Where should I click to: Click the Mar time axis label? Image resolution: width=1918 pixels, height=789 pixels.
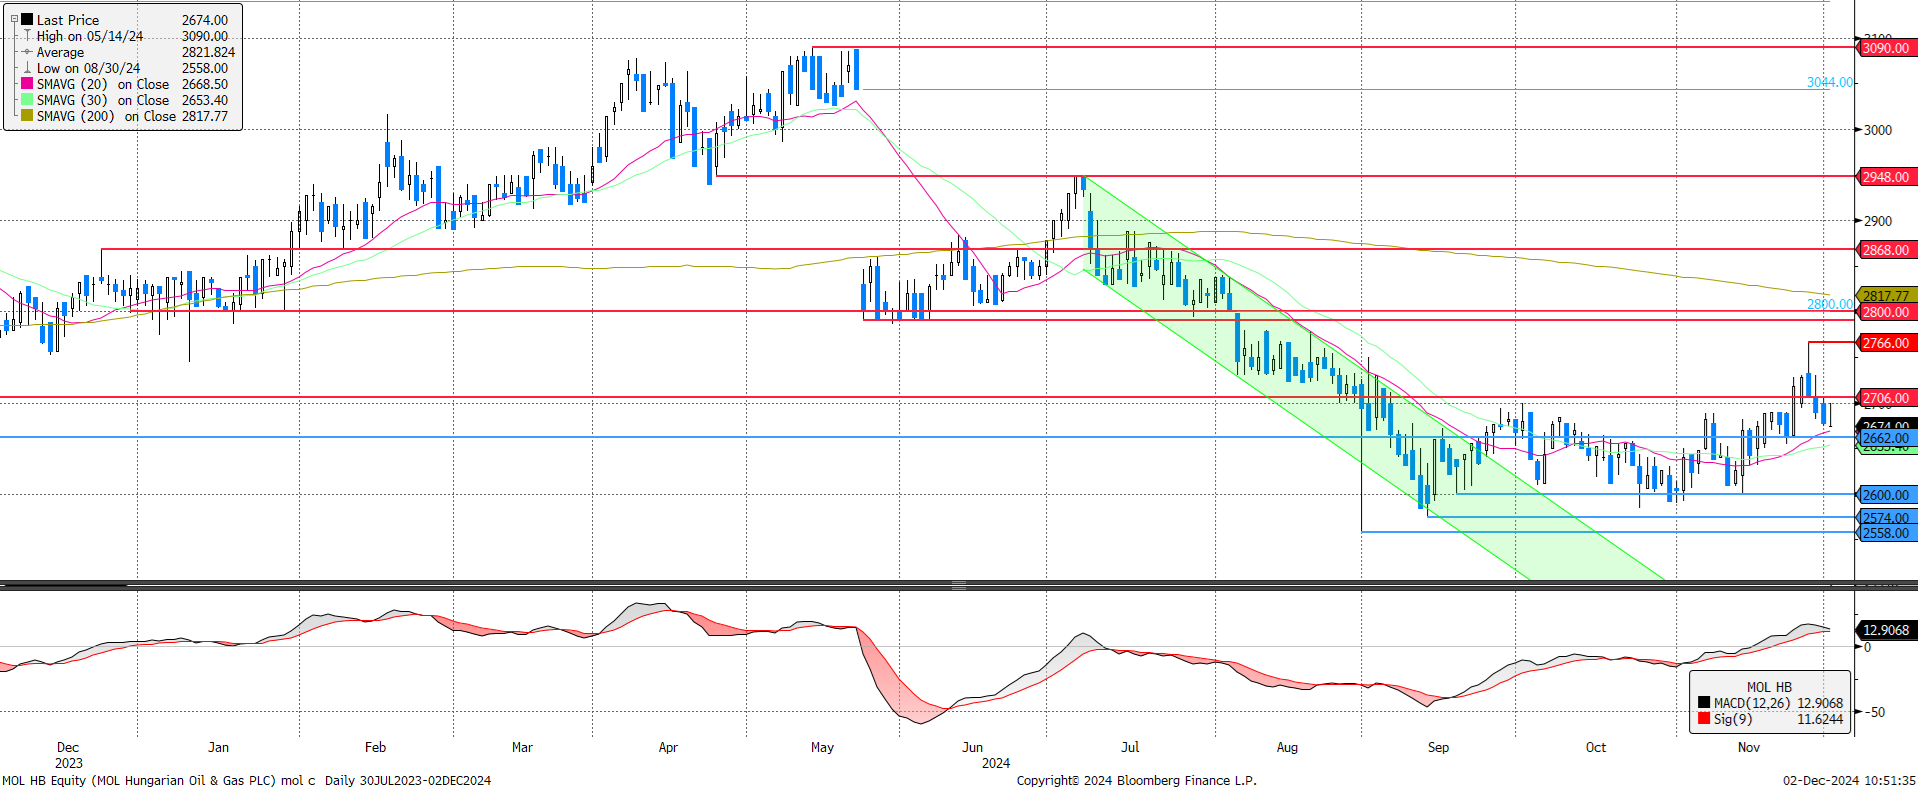click(x=522, y=747)
